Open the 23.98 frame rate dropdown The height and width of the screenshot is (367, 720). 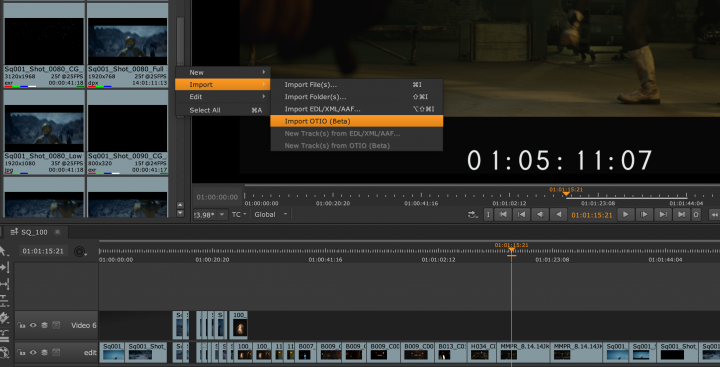coord(211,215)
